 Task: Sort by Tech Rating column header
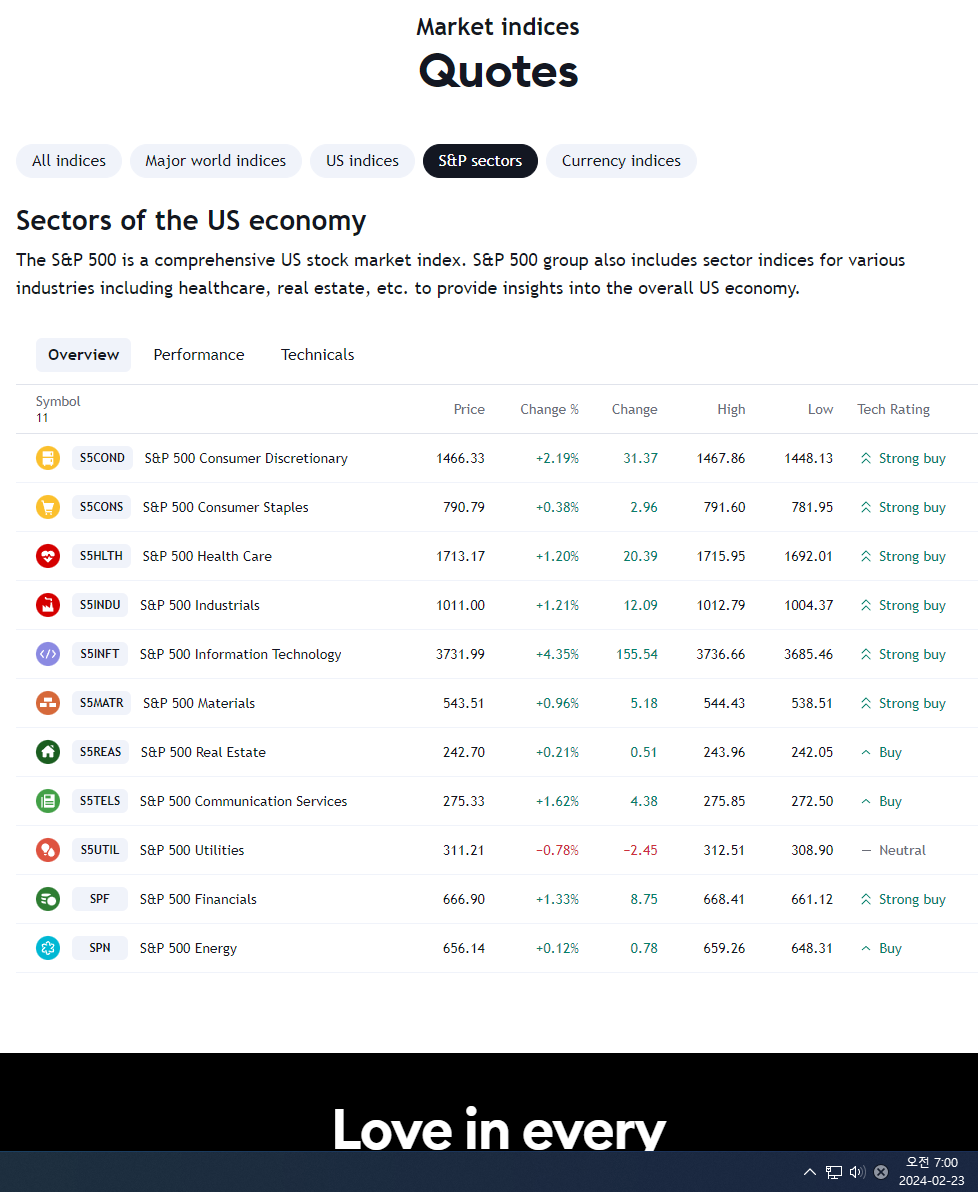(894, 409)
